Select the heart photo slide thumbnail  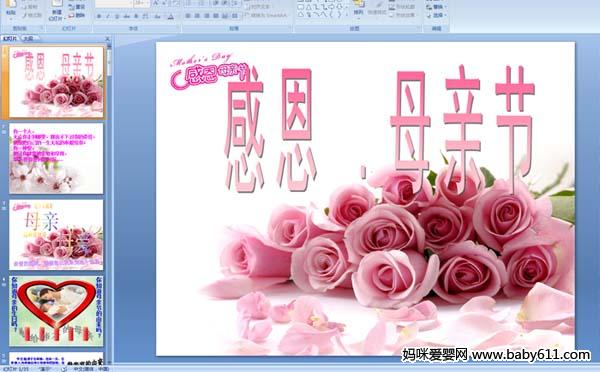(56, 311)
